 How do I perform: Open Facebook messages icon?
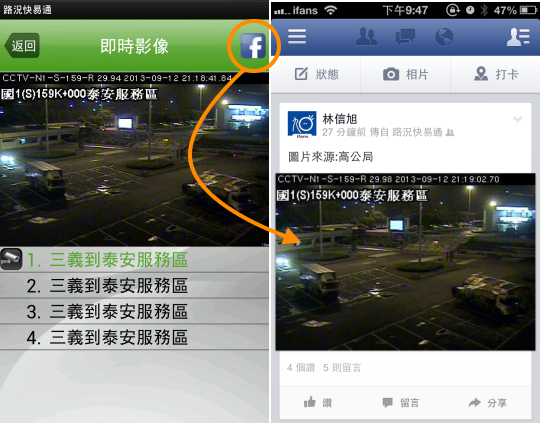coord(405,37)
